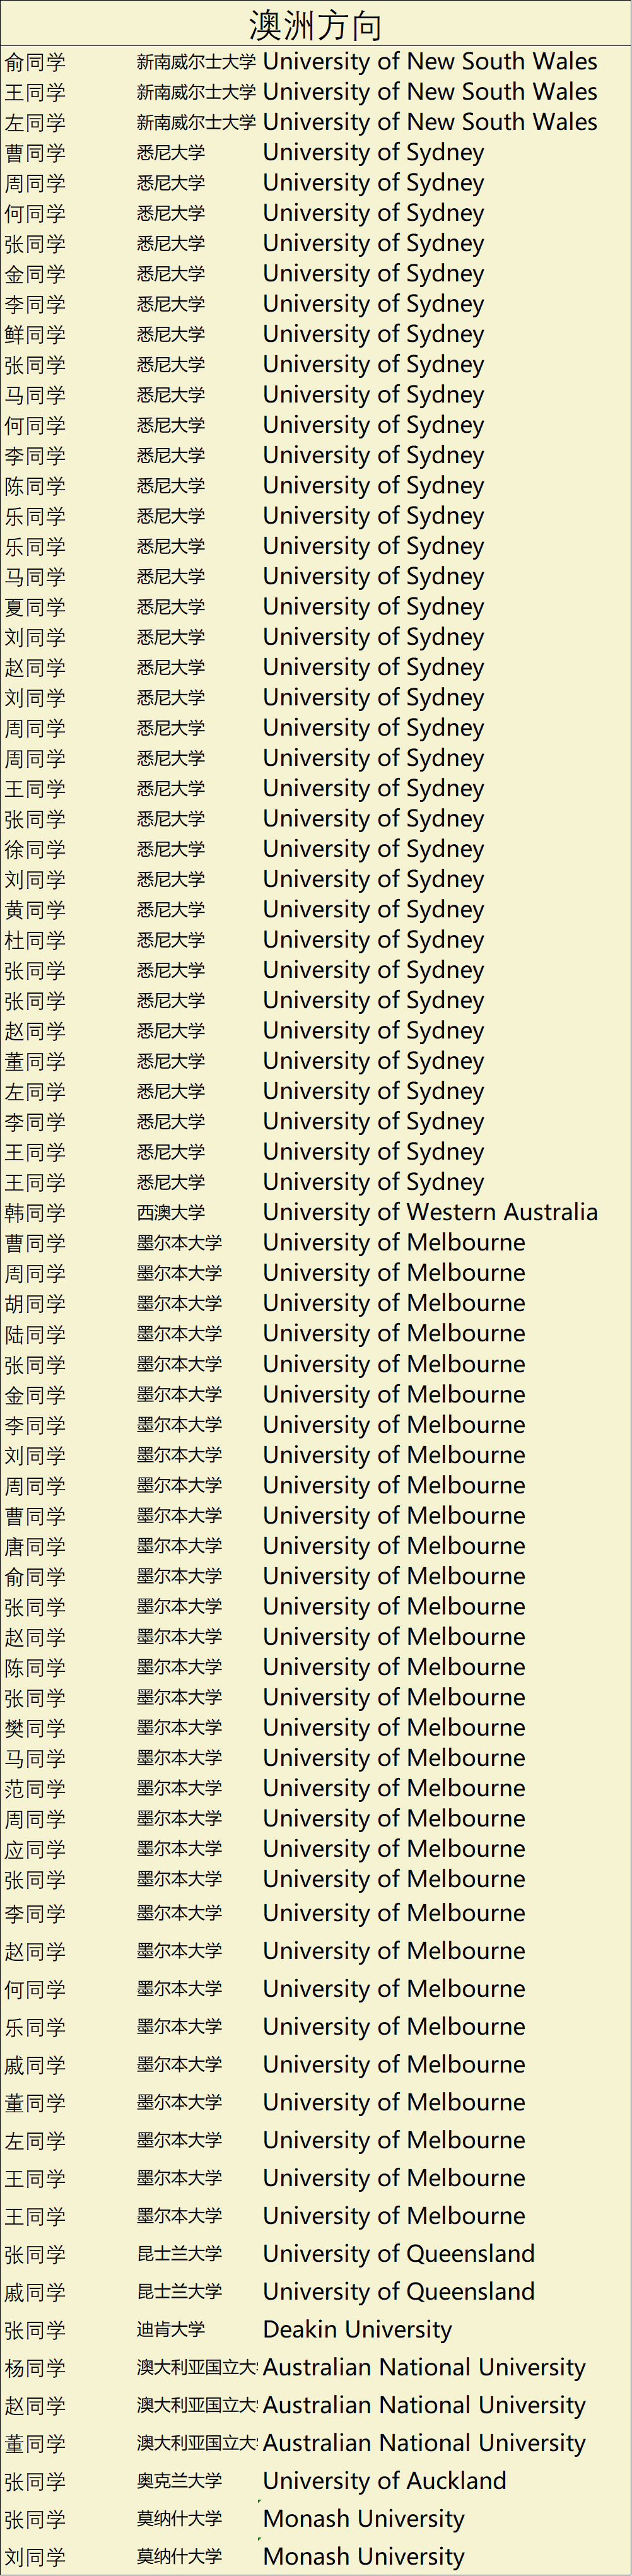Select the University of Western Australia cell
This screenshot has height=2576, width=632.
[430, 1212]
